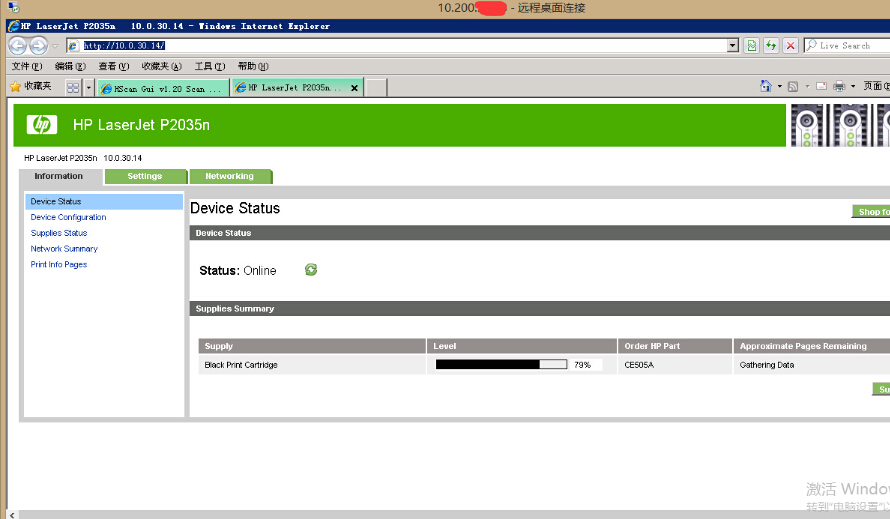This screenshot has height=519, width=890.
Task: Switch to the HScan Gui v1.20 tab
Action: (x=163, y=88)
